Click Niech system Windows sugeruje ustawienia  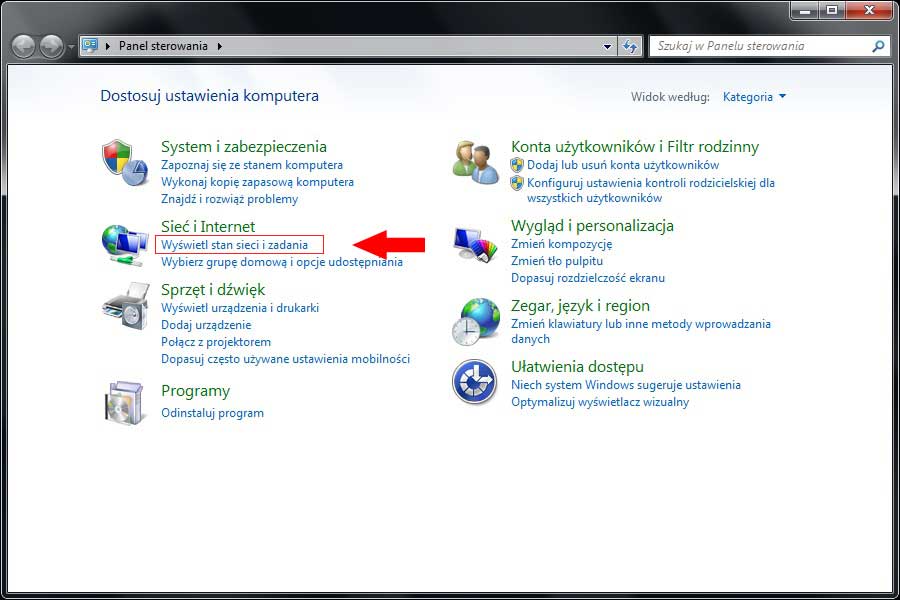pyautogui.click(x=626, y=385)
